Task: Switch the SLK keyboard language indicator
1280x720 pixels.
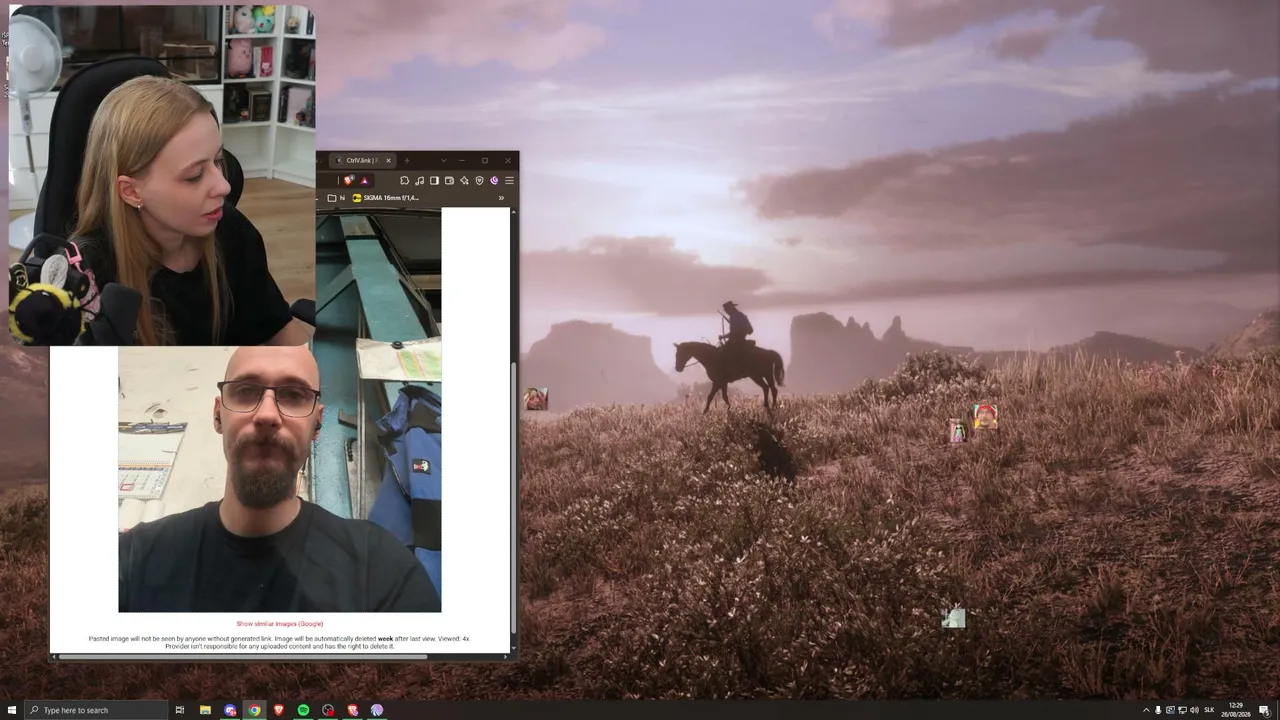Action: [1209, 710]
